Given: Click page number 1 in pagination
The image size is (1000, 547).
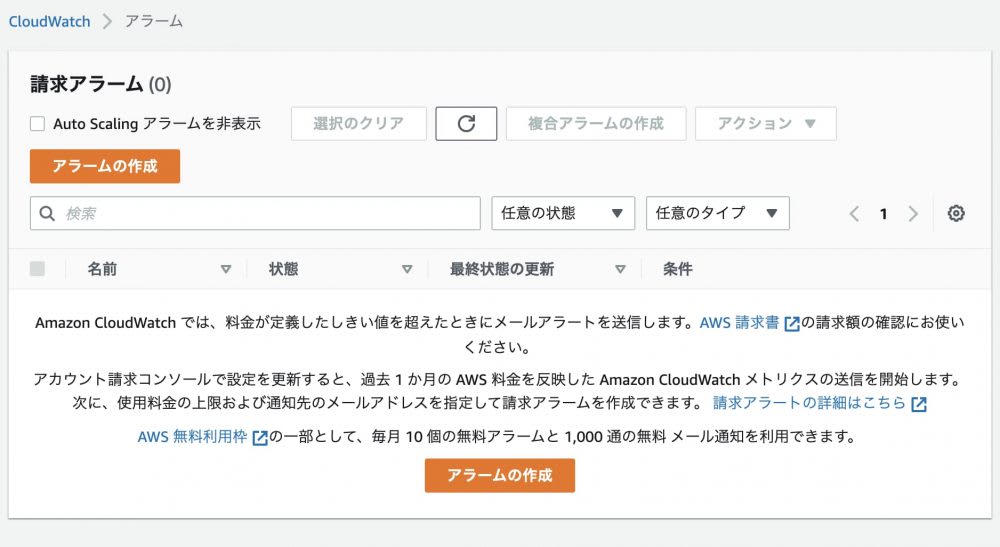Looking at the screenshot, I should click(x=883, y=214).
